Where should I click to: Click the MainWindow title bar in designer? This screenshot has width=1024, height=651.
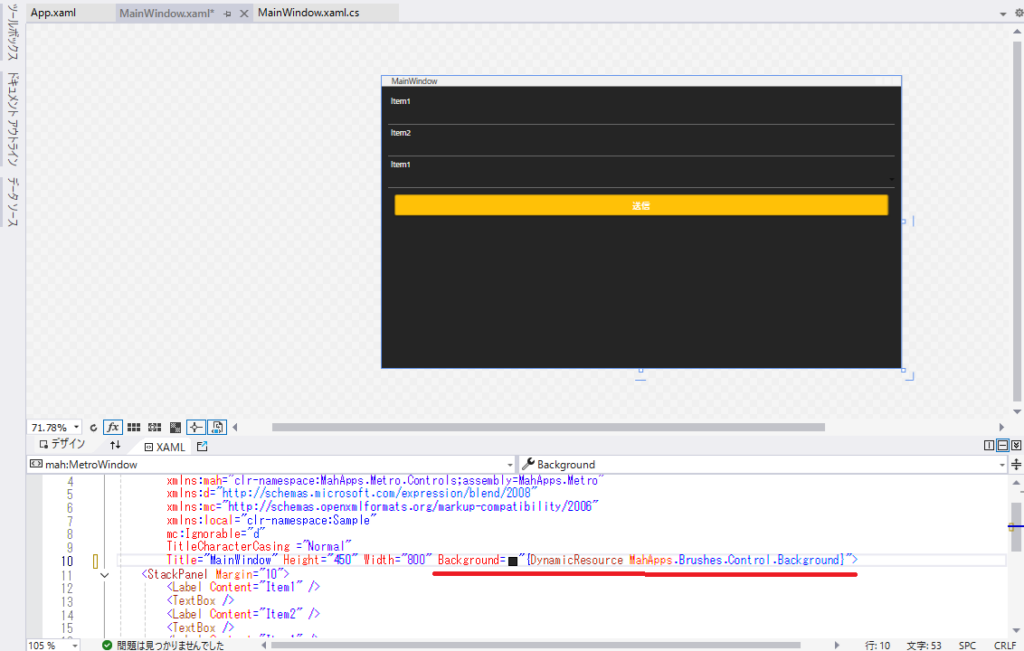641,81
